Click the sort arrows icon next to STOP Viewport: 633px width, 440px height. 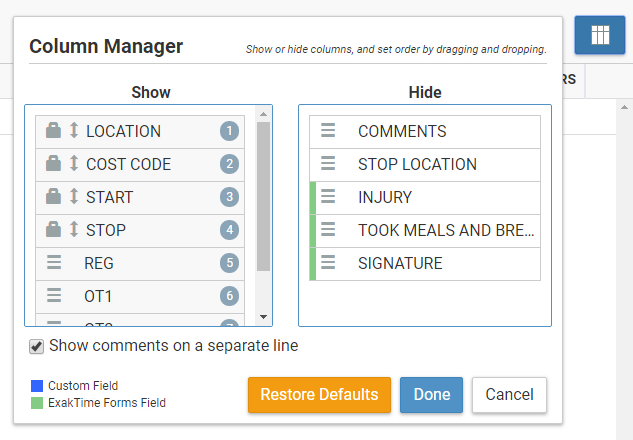[73, 230]
